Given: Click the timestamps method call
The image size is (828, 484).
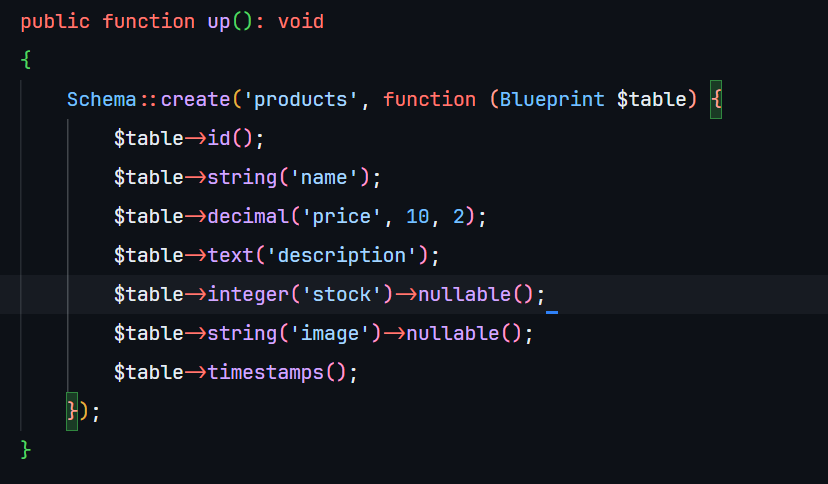Looking at the screenshot, I should pos(266,372).
